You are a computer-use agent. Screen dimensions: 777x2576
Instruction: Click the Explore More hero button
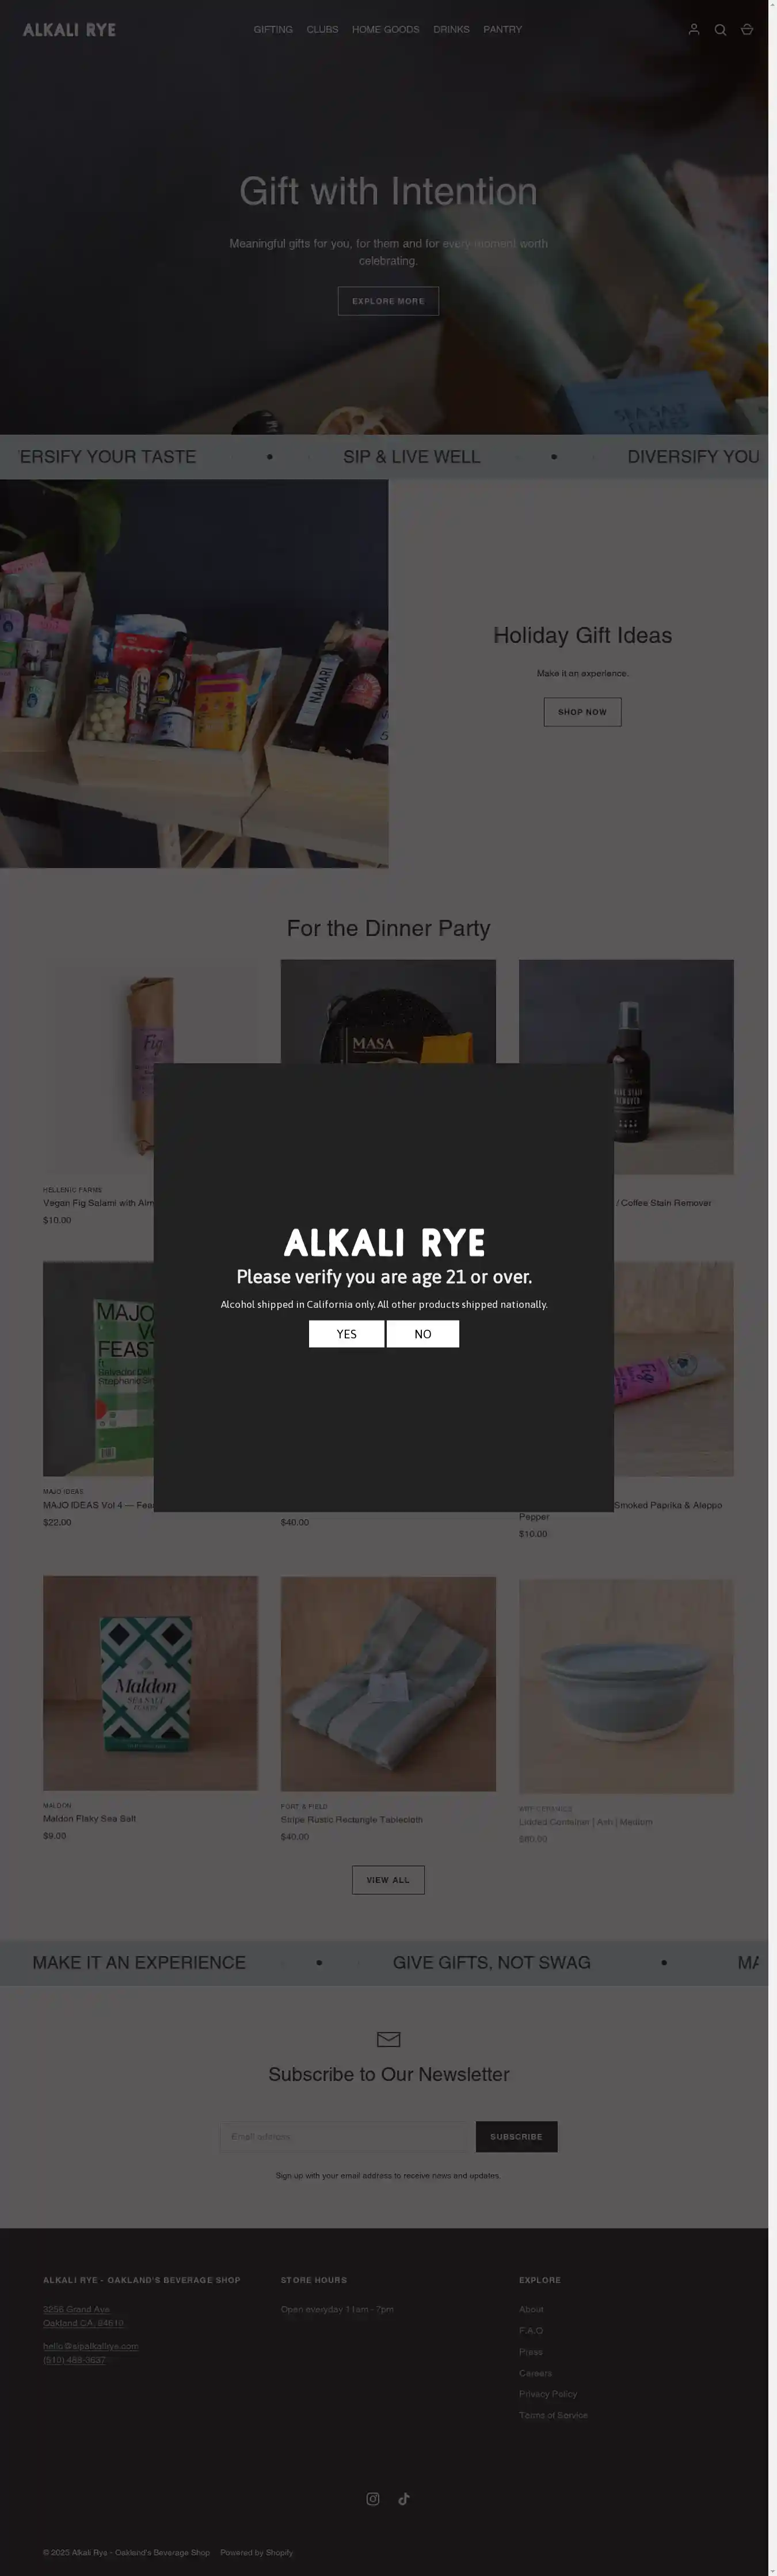click(x=388, y=301)
